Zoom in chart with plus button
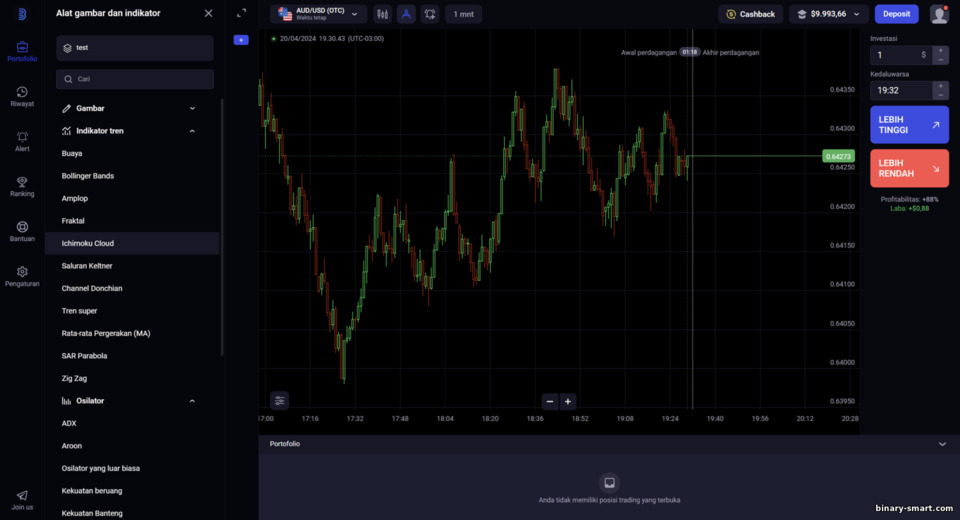 click(x=568, y=401)
